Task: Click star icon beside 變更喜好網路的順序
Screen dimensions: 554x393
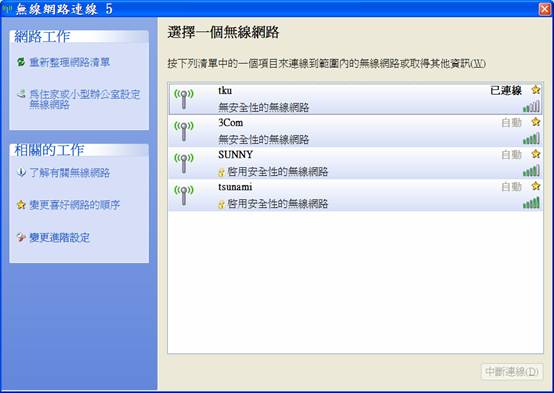Action: point(21,205)
